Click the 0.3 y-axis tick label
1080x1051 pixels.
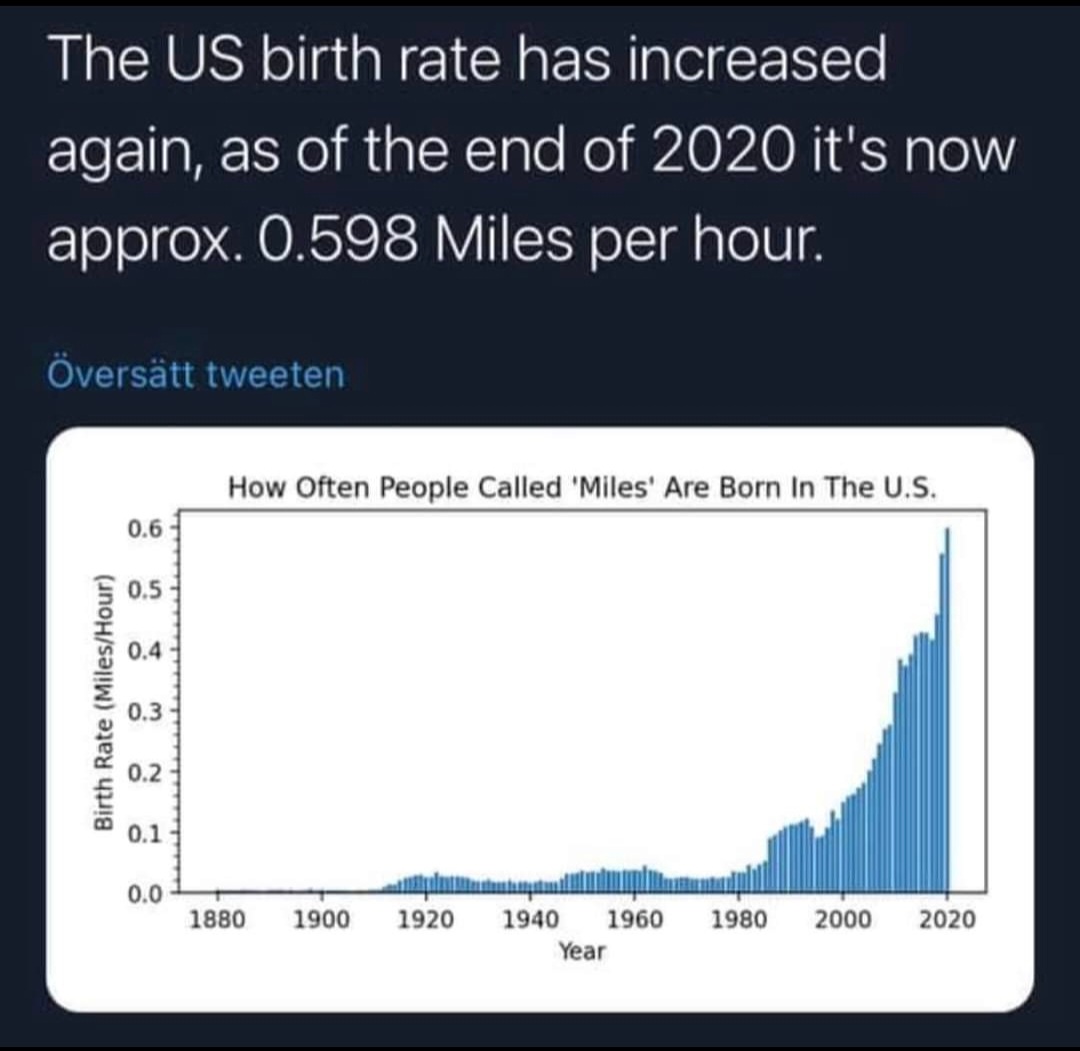(x=144, y=710)
